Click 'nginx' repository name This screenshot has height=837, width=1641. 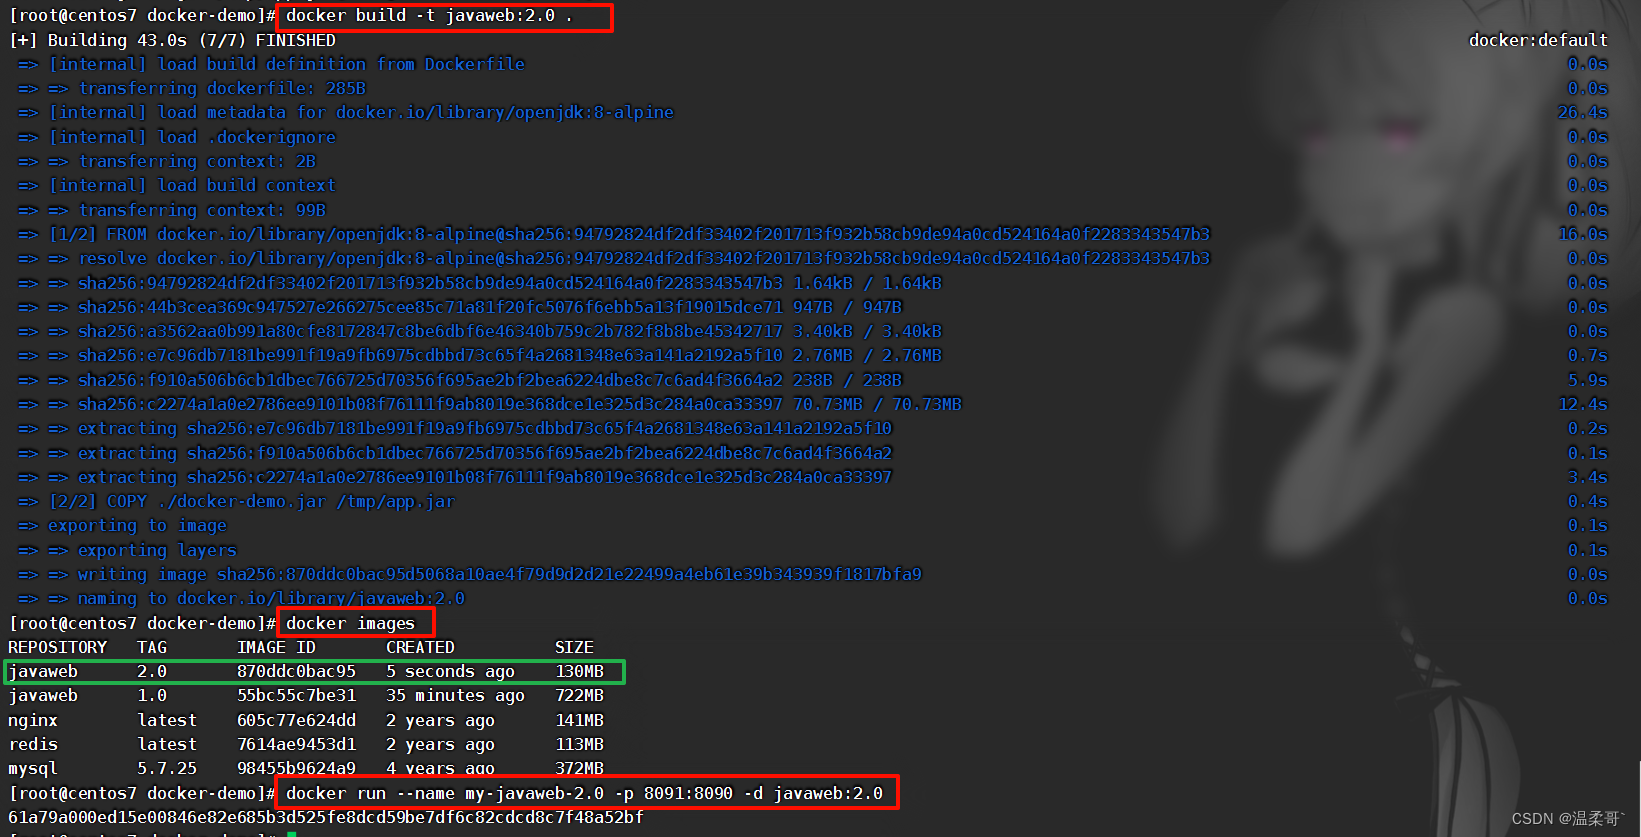tap(33, 720)
